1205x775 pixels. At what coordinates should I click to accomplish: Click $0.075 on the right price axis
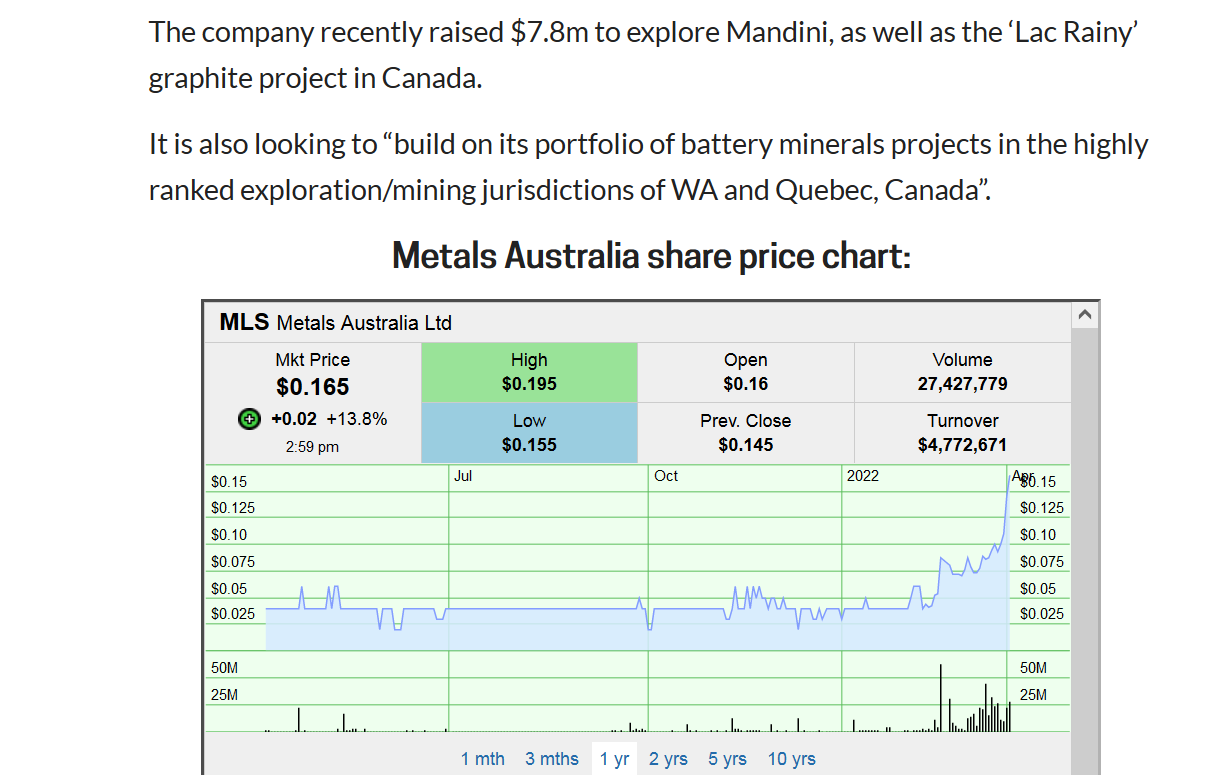coord(1042,562)
